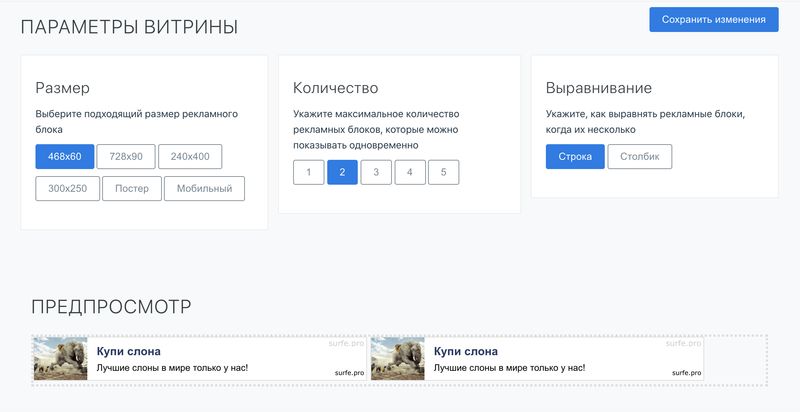
Task: Choose 4 as the ad quantity
Action: click(410, 172)
